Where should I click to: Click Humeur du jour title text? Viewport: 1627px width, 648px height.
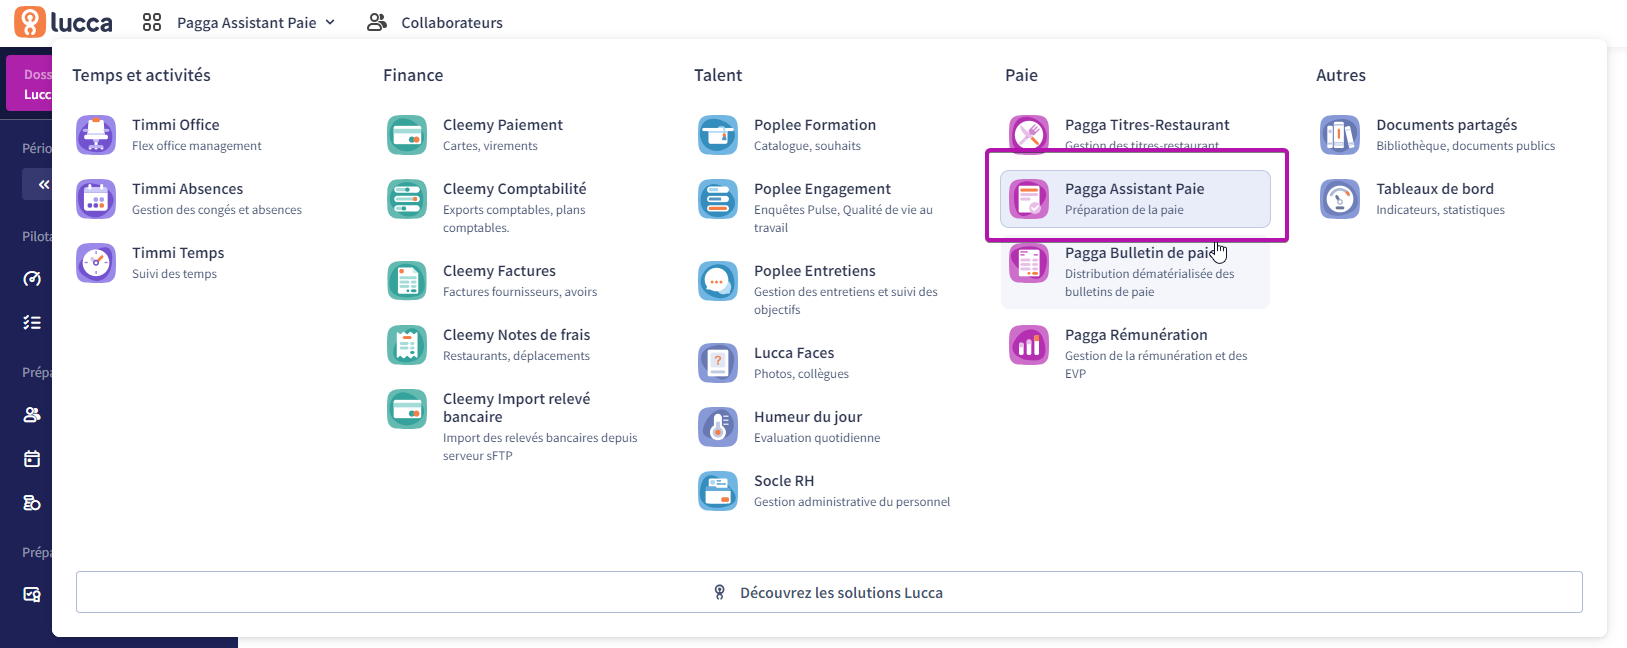808,417
